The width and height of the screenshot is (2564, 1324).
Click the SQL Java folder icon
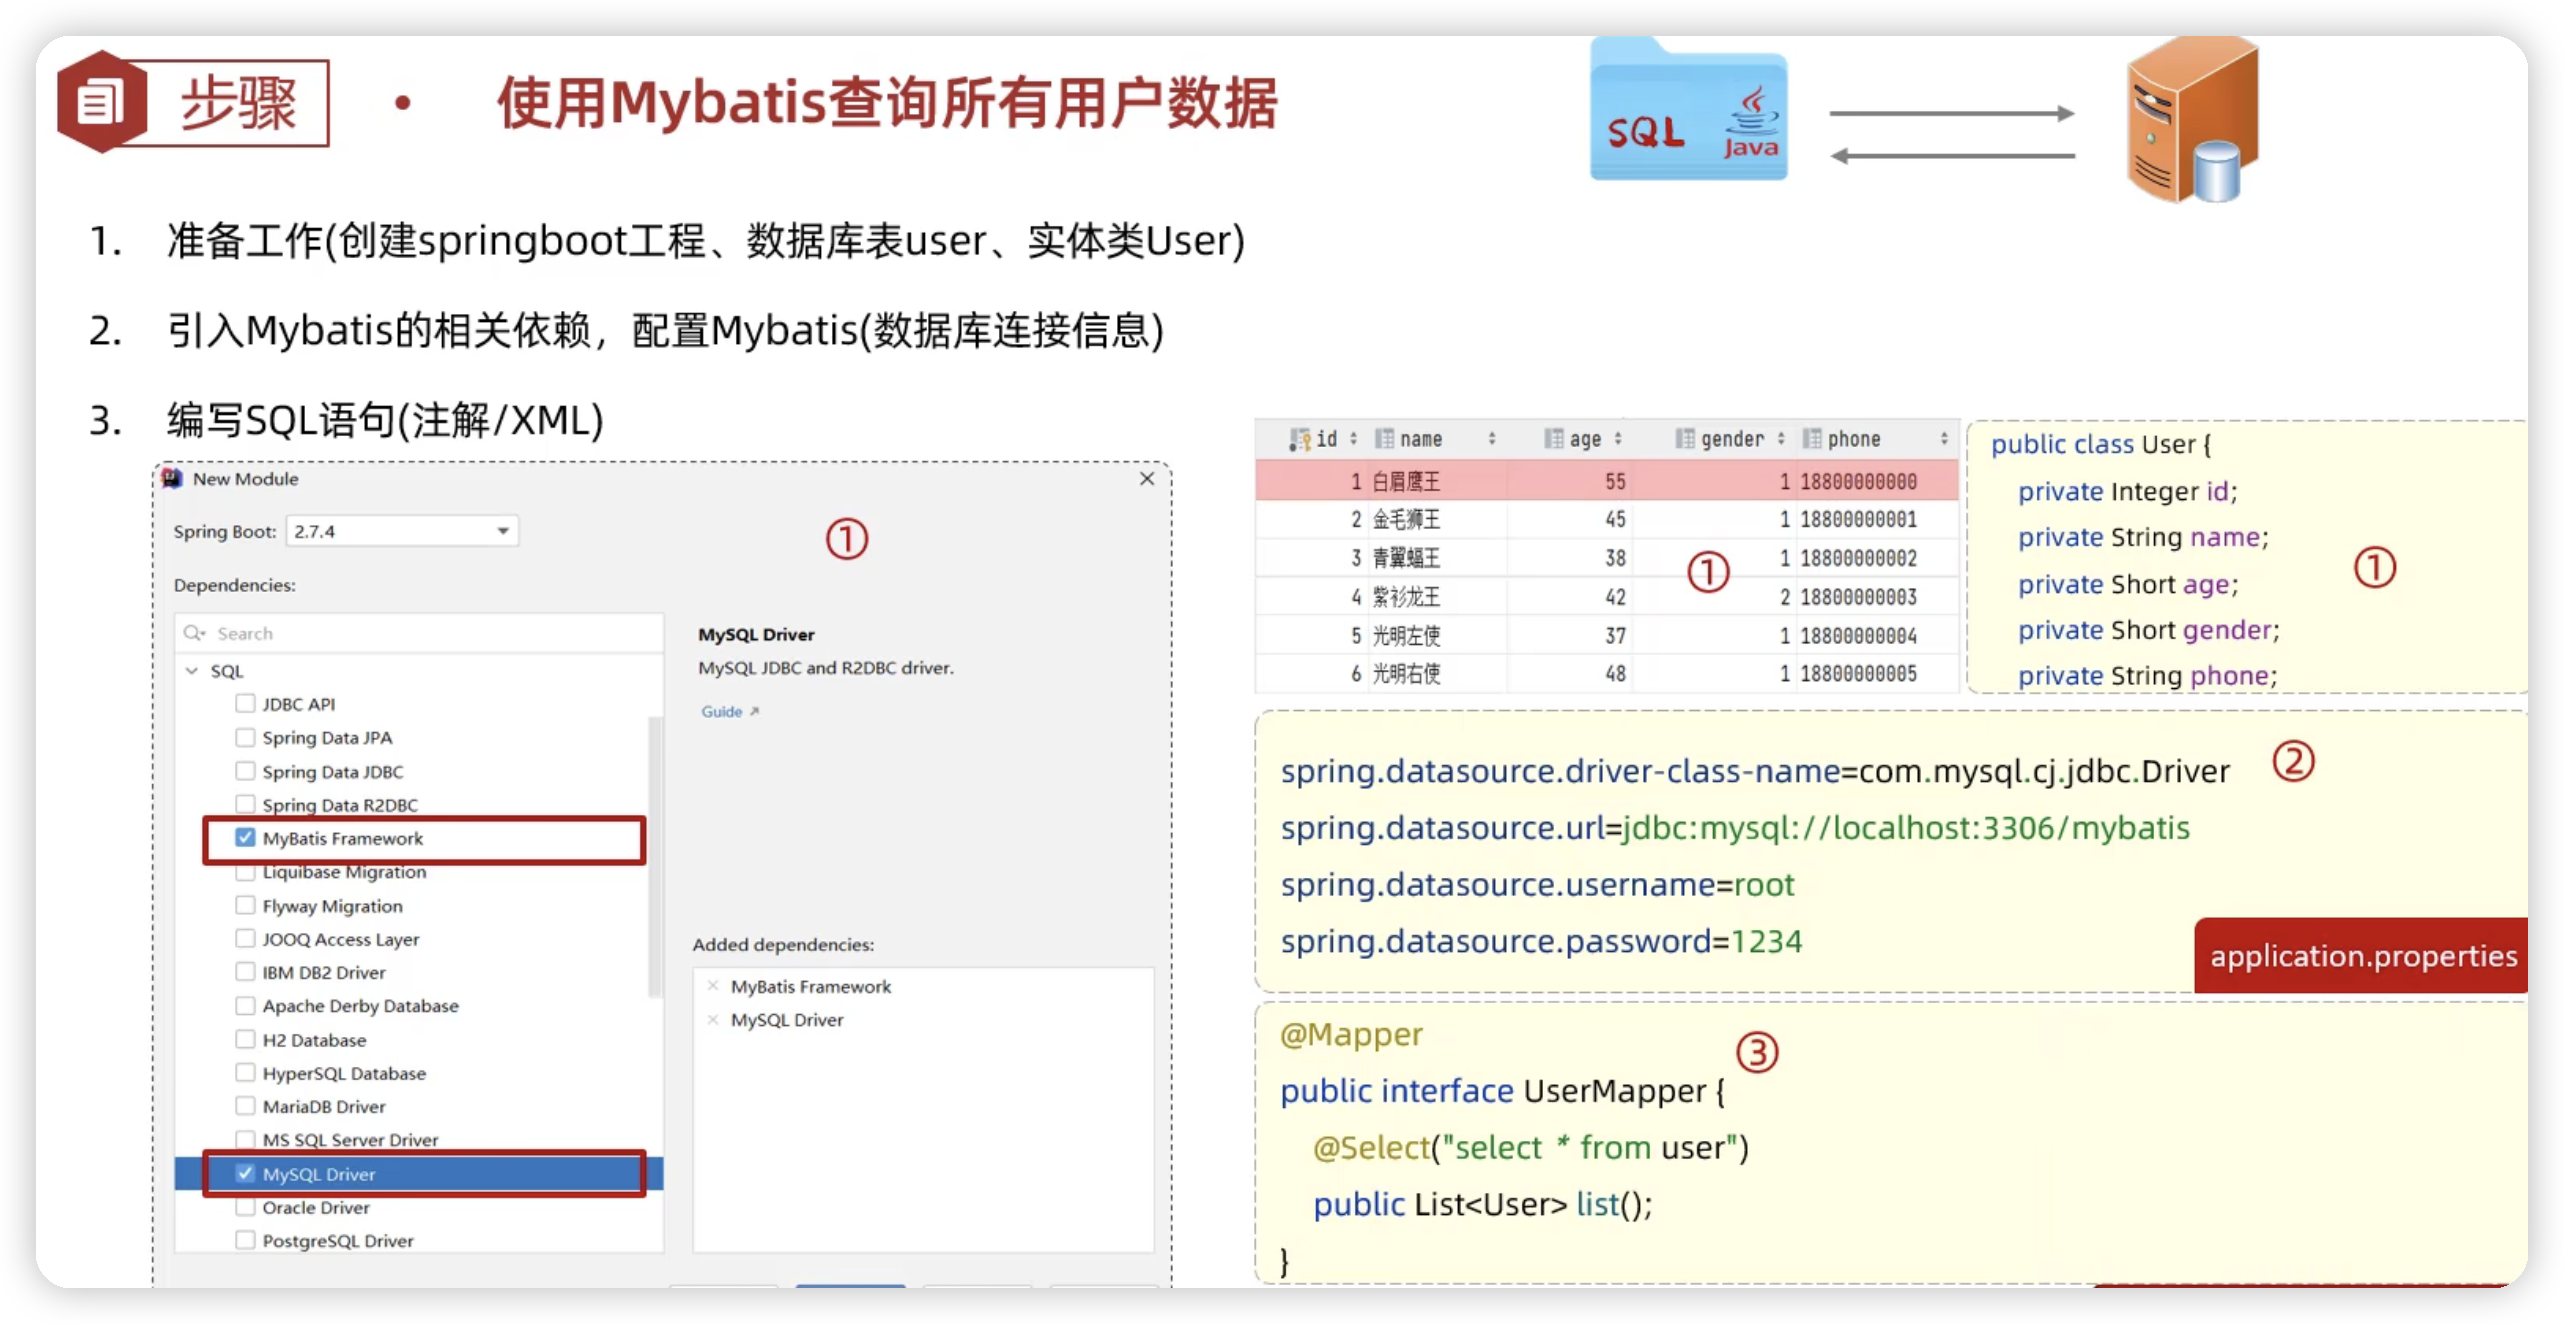pyautogui.click(x=1688, y=115)
